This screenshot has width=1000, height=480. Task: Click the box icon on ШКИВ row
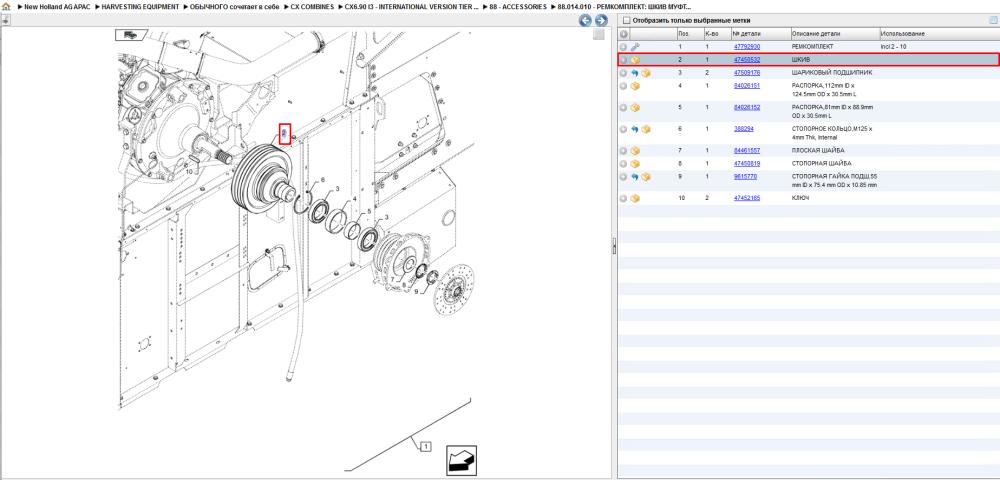point(635,60)
